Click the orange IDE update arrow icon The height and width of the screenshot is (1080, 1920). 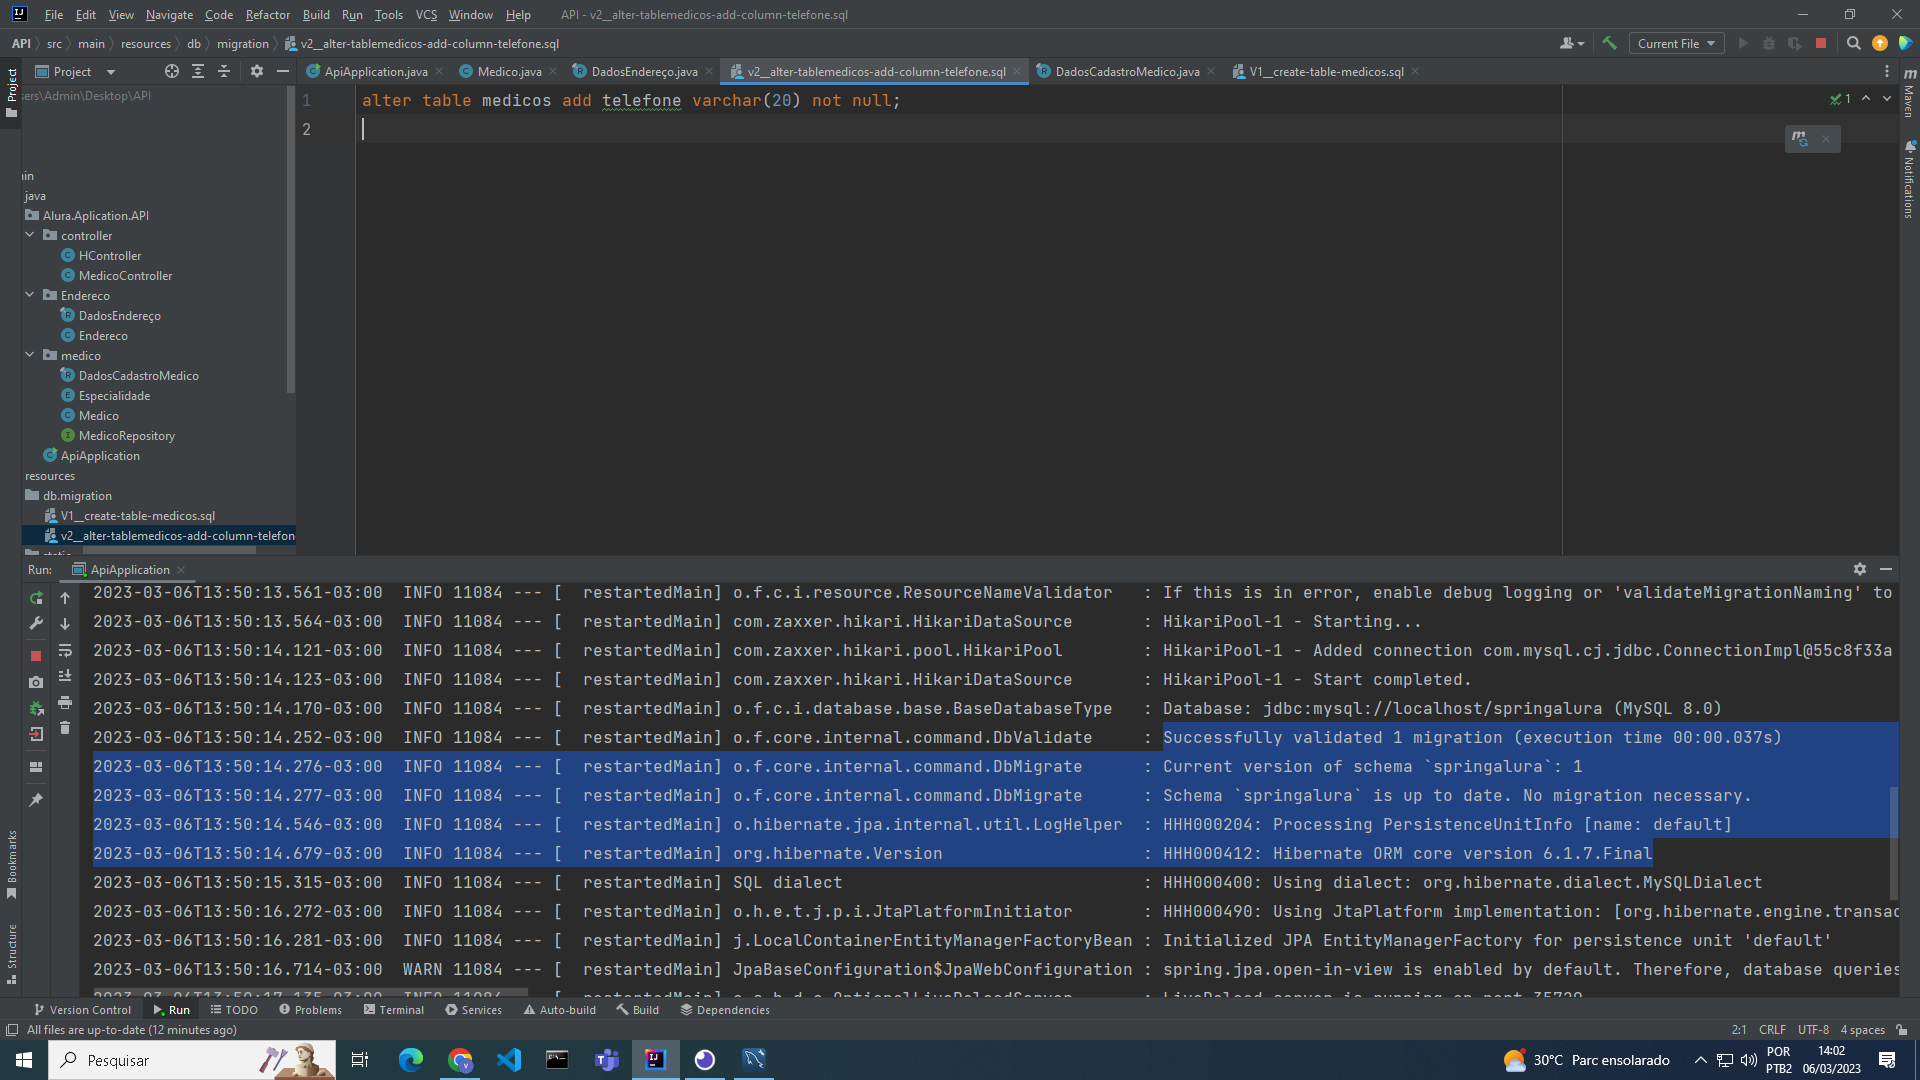coord(1880,43)
